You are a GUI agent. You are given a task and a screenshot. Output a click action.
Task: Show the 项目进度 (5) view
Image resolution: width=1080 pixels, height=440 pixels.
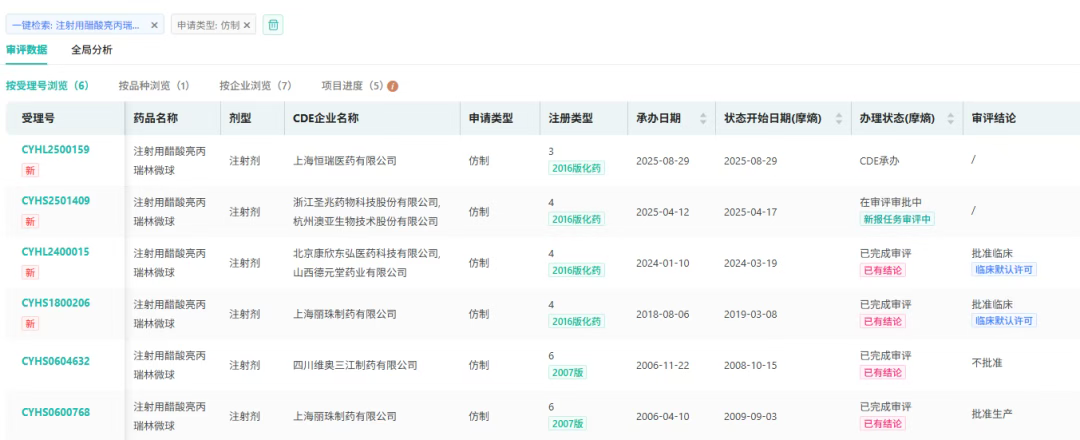tap(352, 85)
